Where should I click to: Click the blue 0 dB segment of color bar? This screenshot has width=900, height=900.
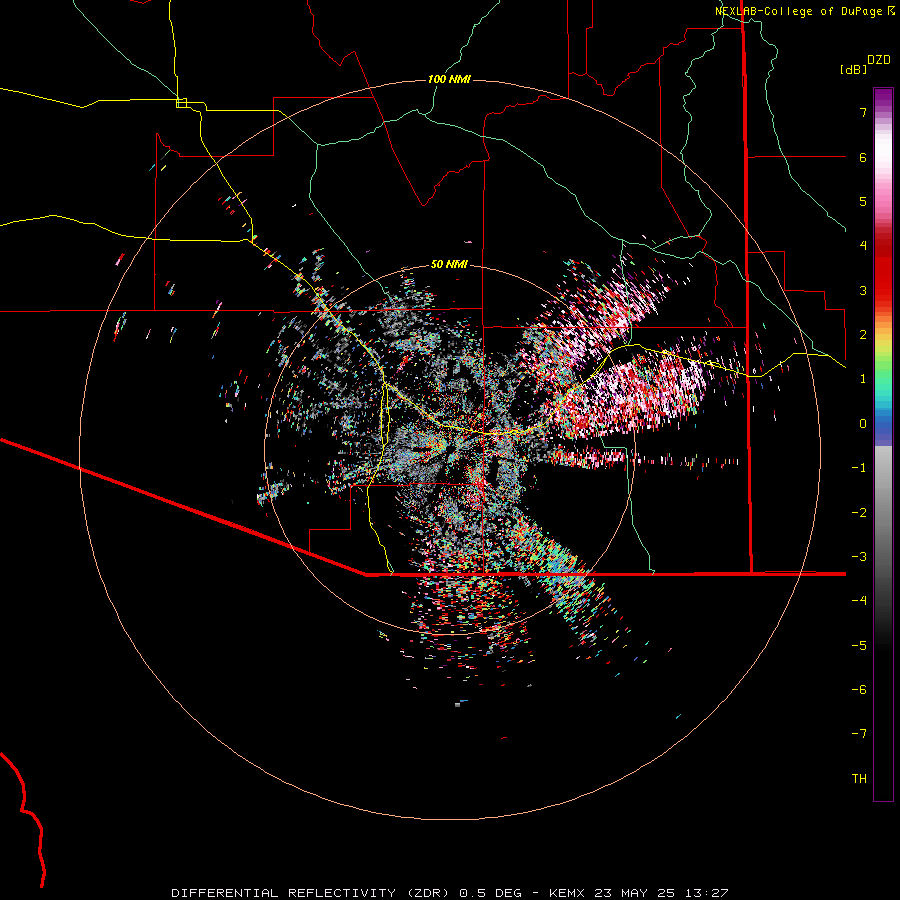tap(883, 424)
